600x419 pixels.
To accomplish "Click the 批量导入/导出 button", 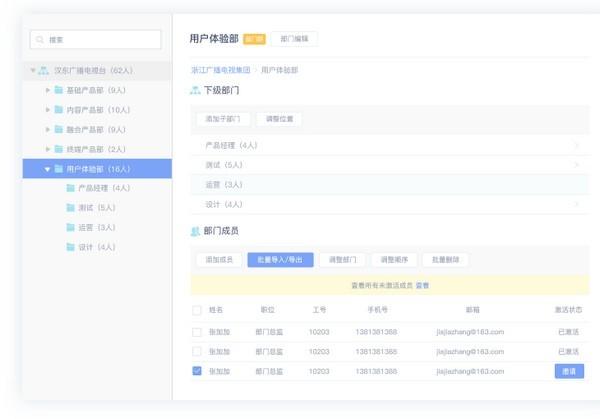I will click(280, 259).
